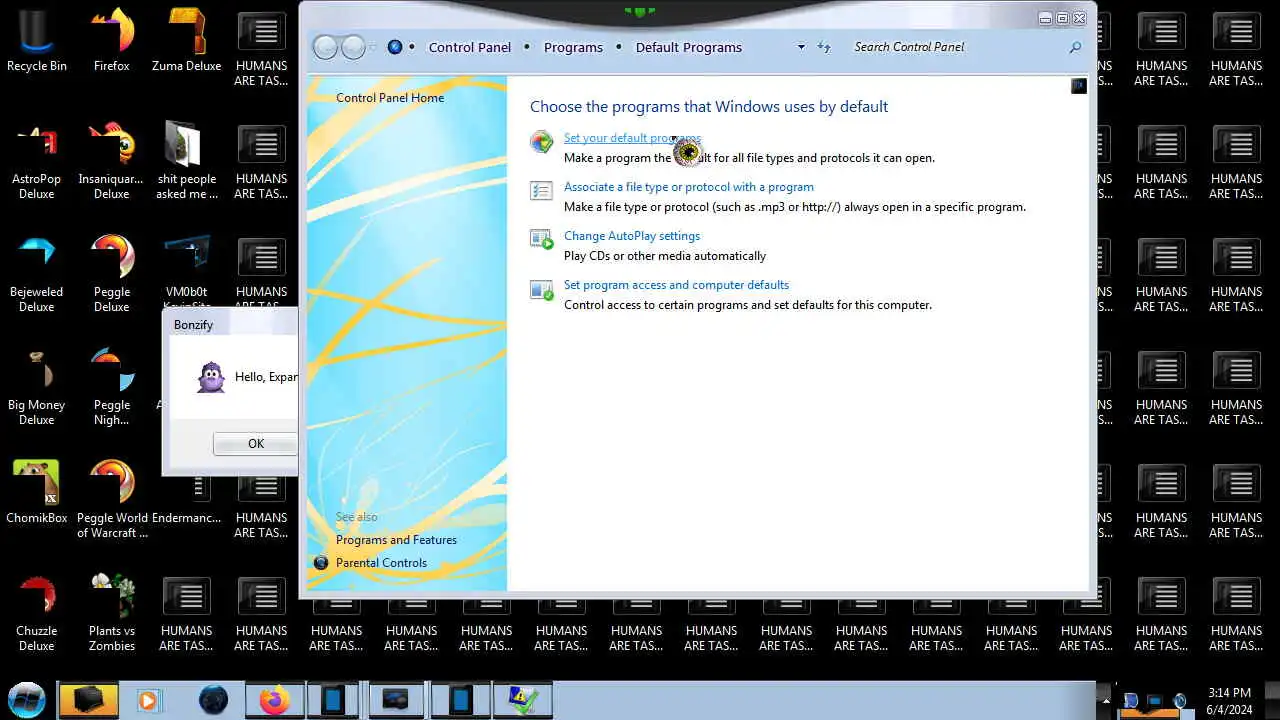This screenshot has width=1280, height=720.
Task: Go forward in the Control Panel window
Action: coord(353,47)
